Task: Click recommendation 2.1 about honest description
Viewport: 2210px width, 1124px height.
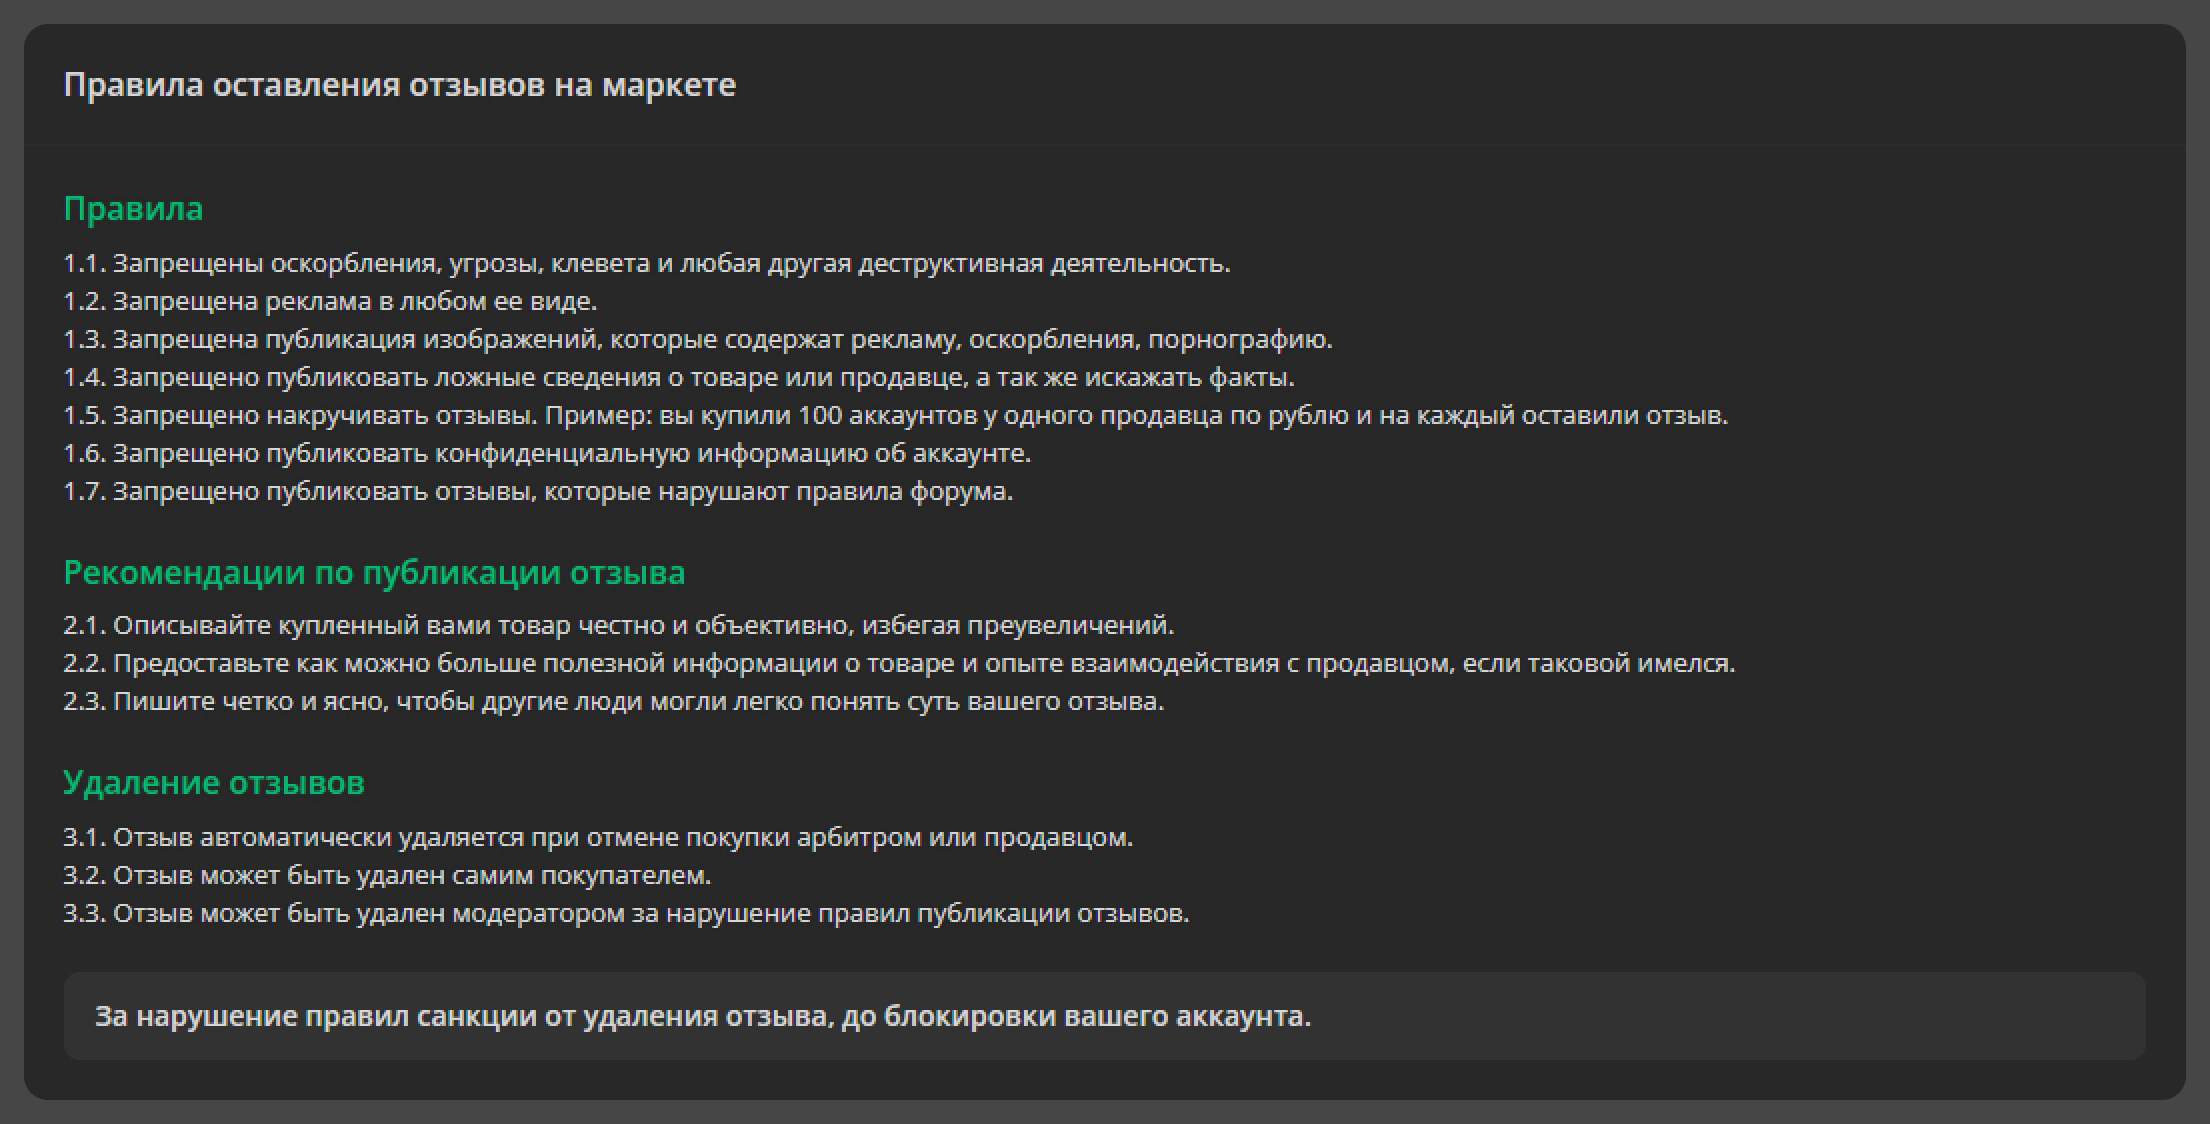Action: tap(619, 625)
